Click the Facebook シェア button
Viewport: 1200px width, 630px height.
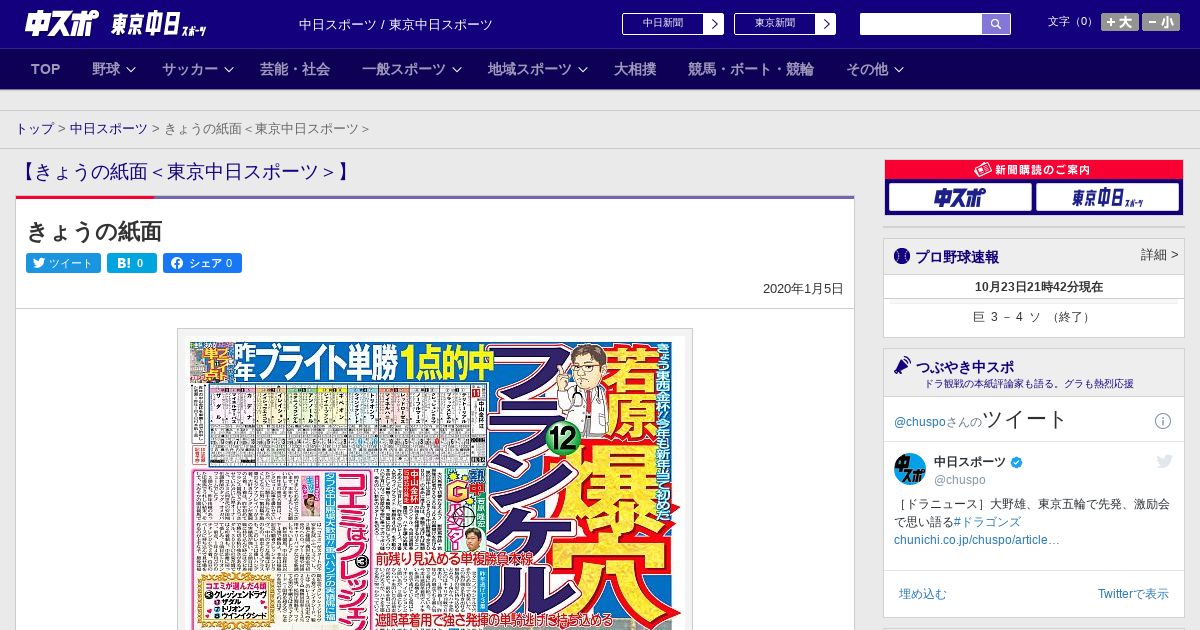pos(202,263)
